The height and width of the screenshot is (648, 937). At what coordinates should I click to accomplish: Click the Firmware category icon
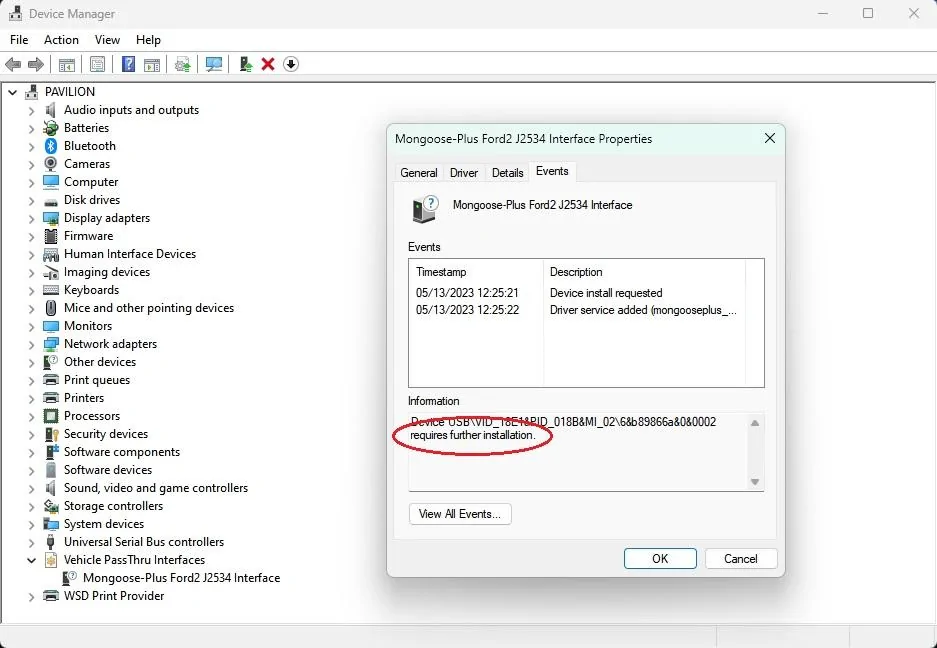click(51, 236)
